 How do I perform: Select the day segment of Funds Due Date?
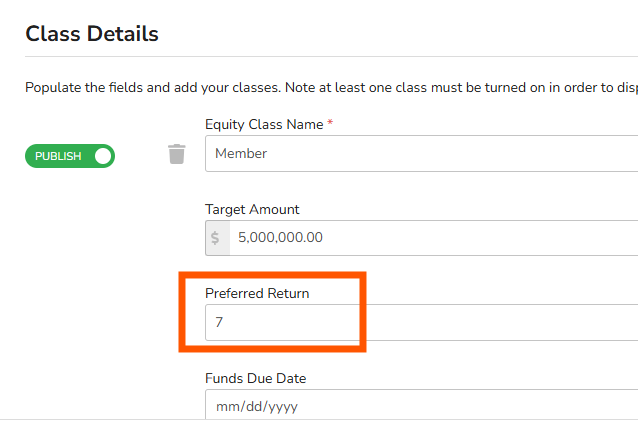pos(251,407)
